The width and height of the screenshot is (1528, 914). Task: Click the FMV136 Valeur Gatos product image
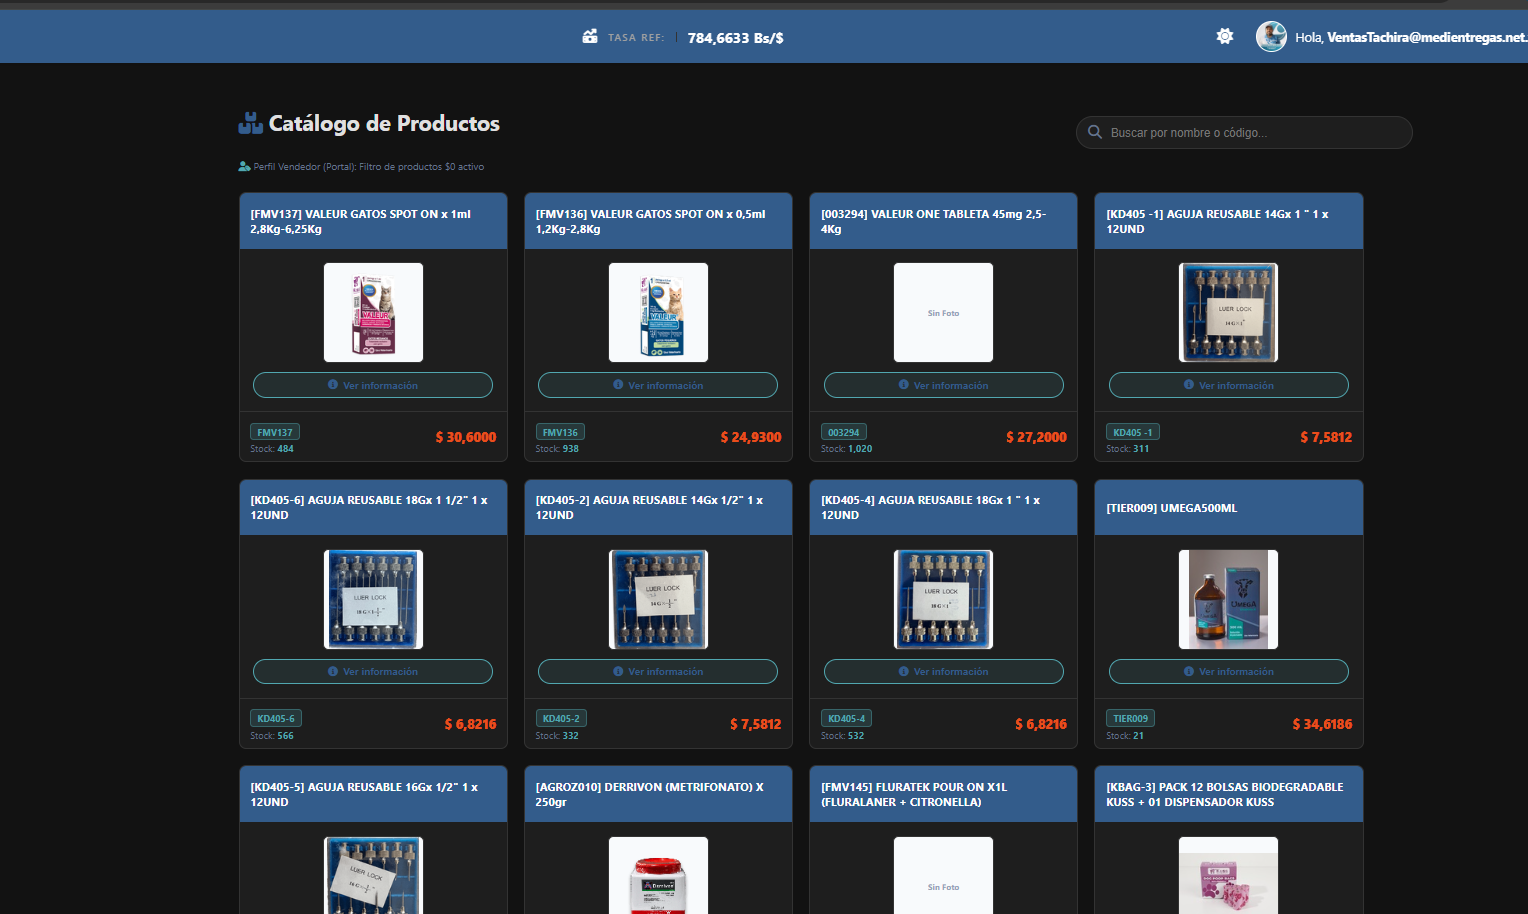point(658,312)
